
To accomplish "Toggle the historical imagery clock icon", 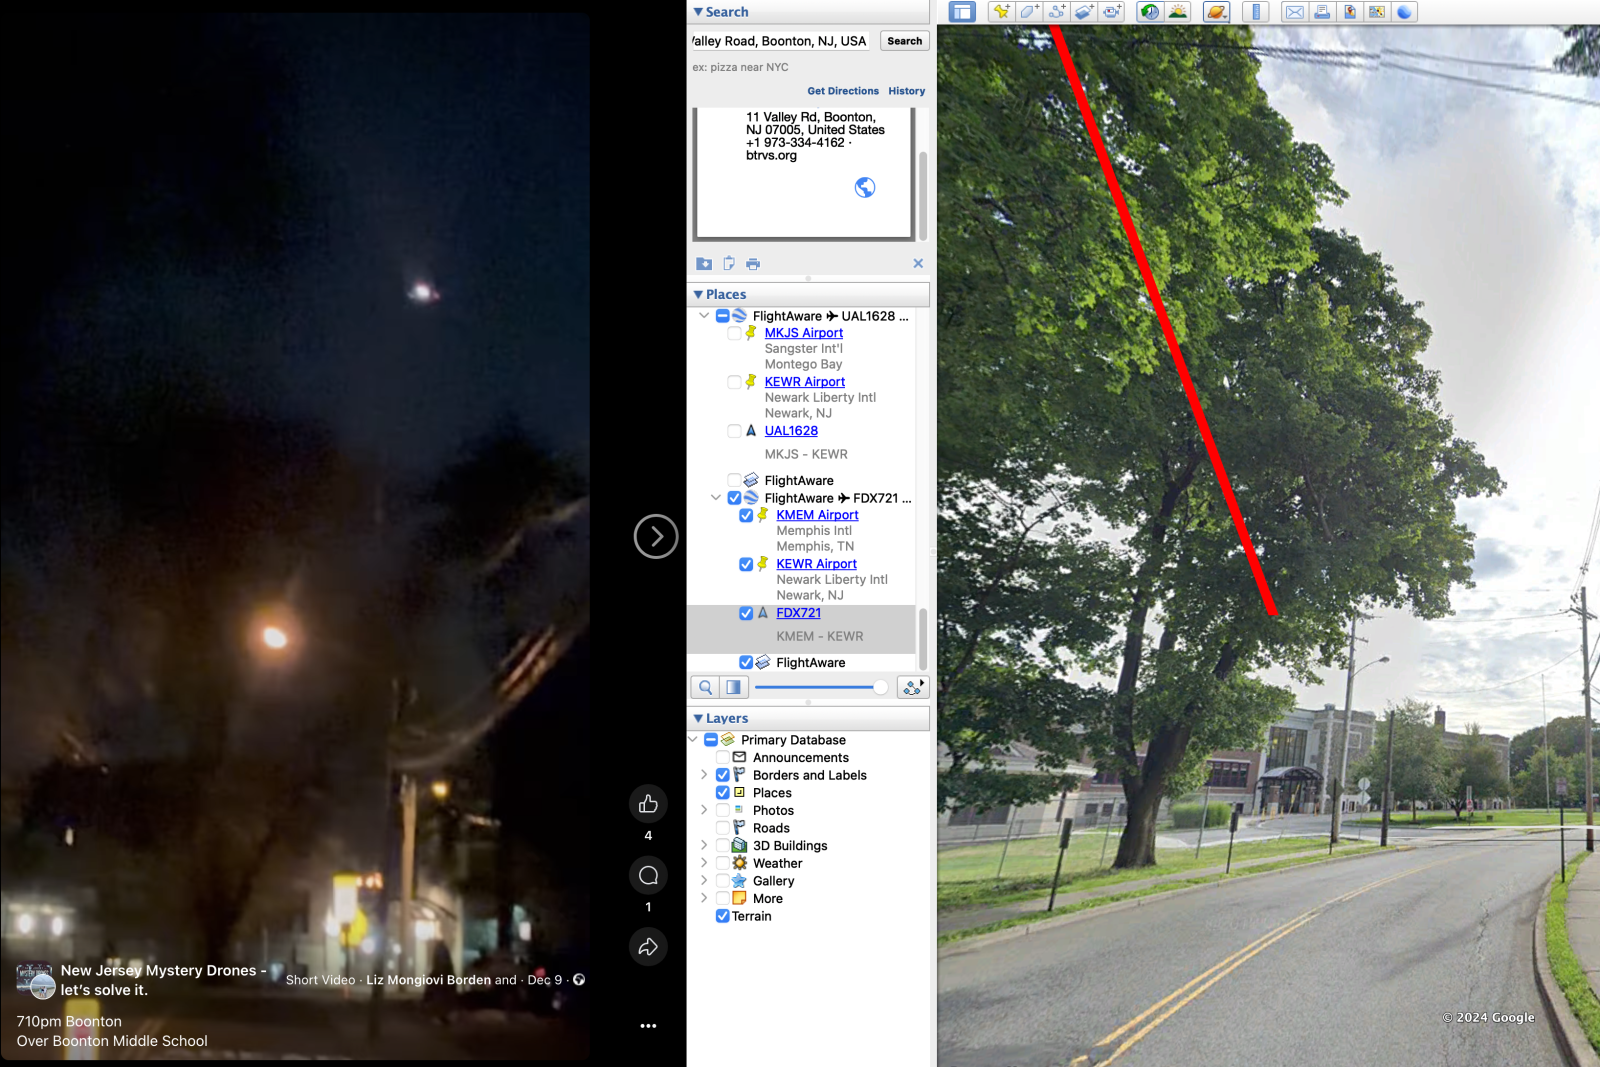I will click(1150, 12).
